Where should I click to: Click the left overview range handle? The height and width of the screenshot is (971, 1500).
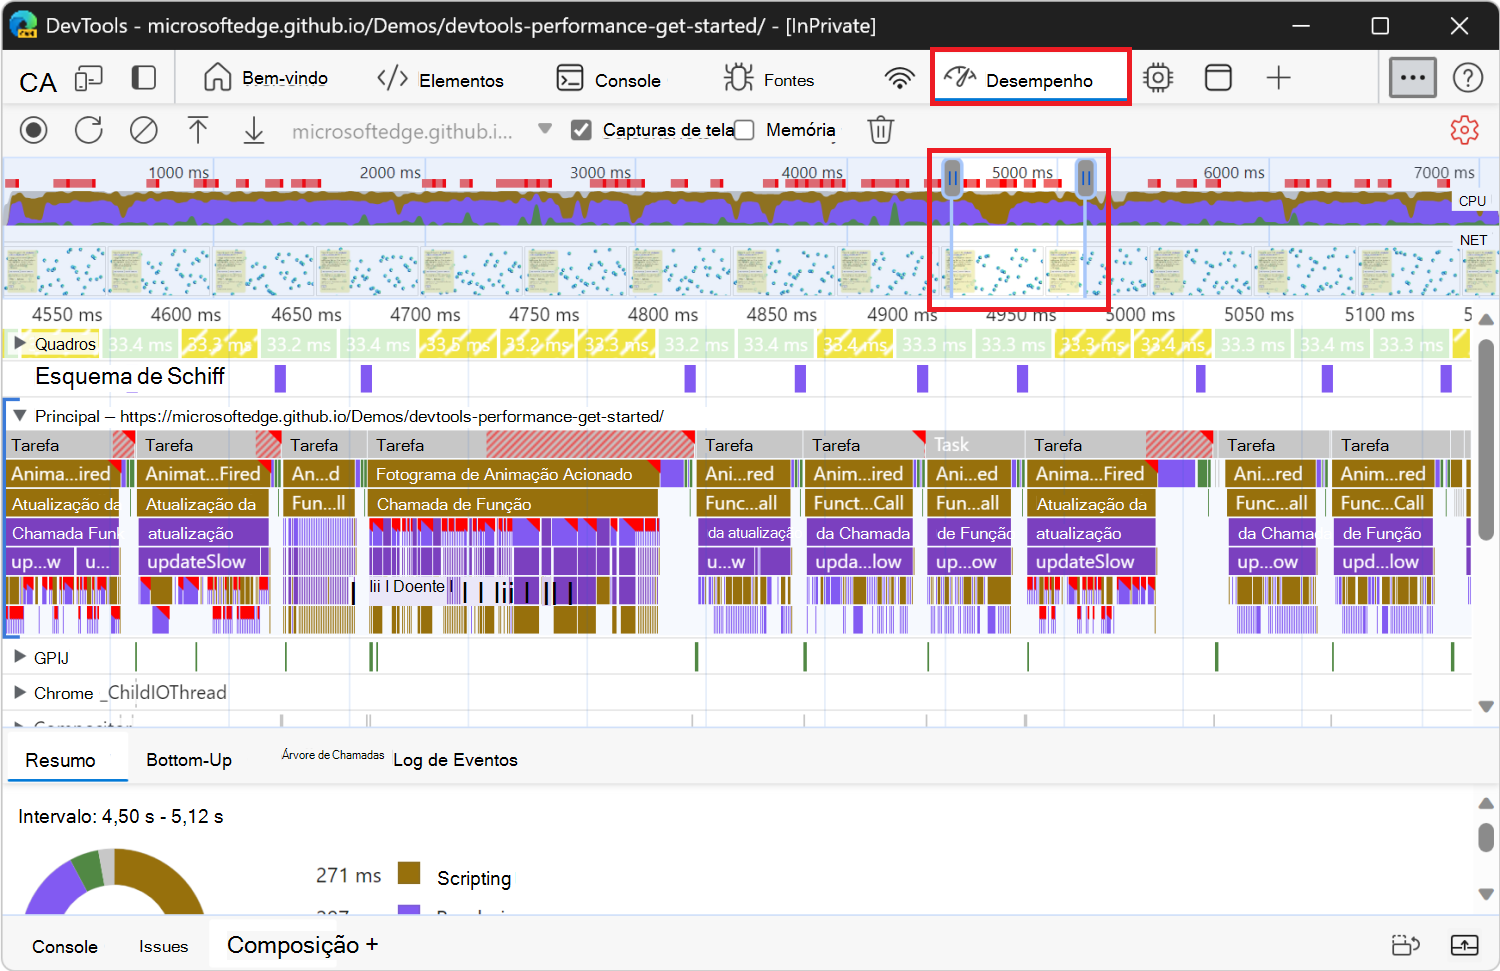tap(952, 178)
